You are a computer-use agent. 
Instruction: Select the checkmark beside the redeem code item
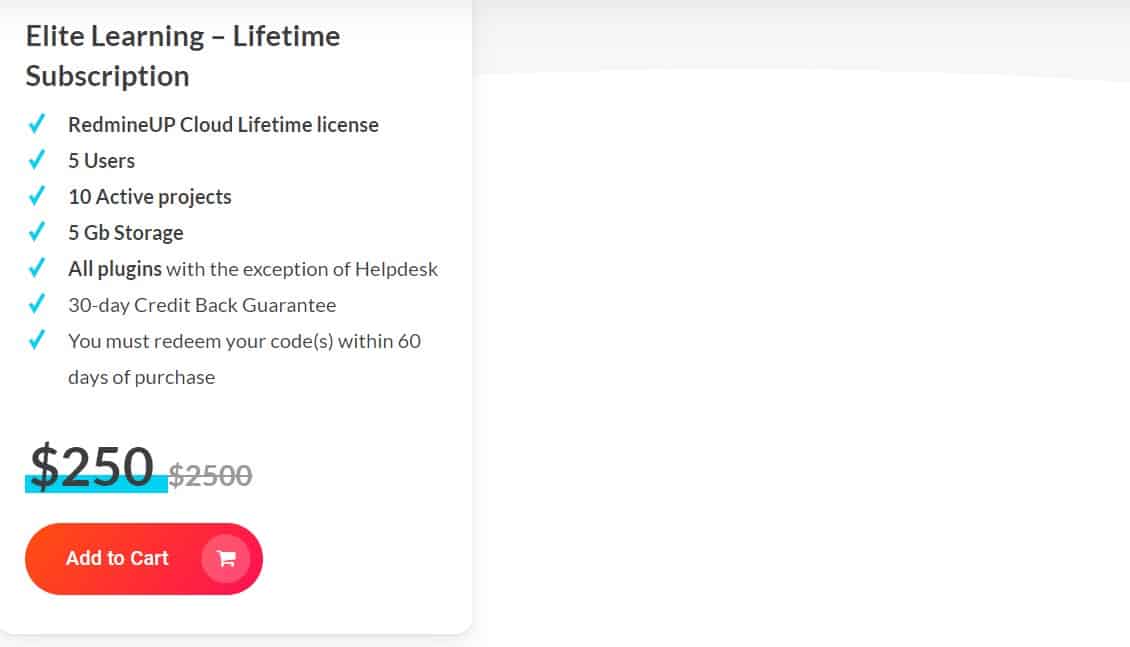pos(37,339)
